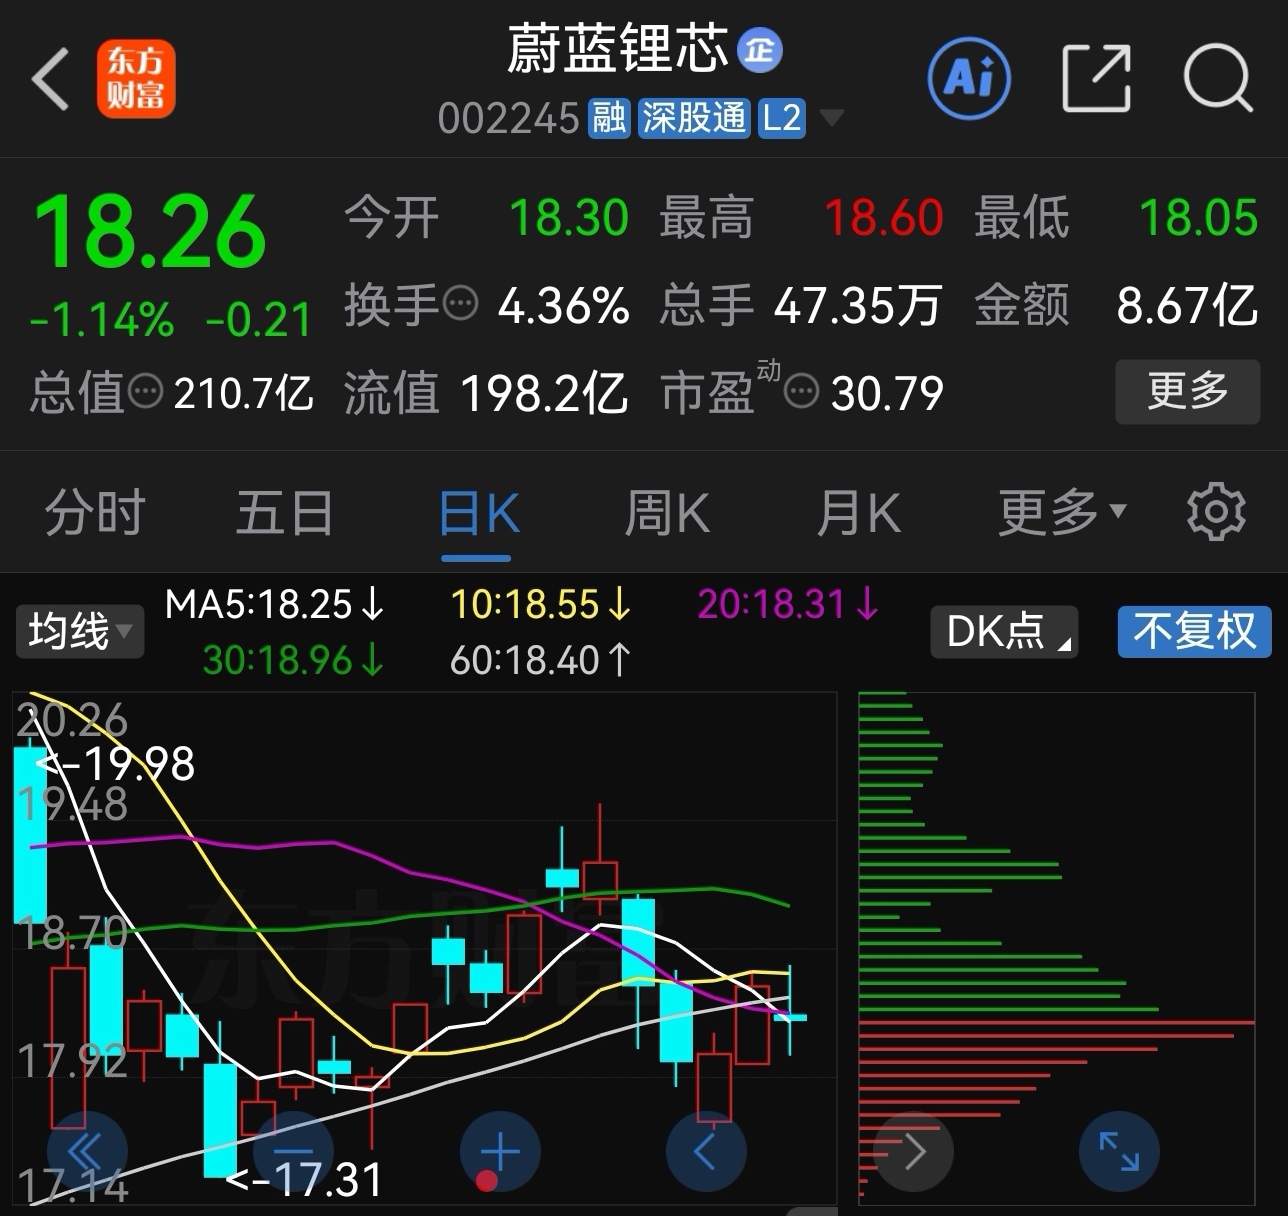Tap the L2 level tag
The height and width of the screenshot is (1216, 1288).
click(x=781, y=118)
